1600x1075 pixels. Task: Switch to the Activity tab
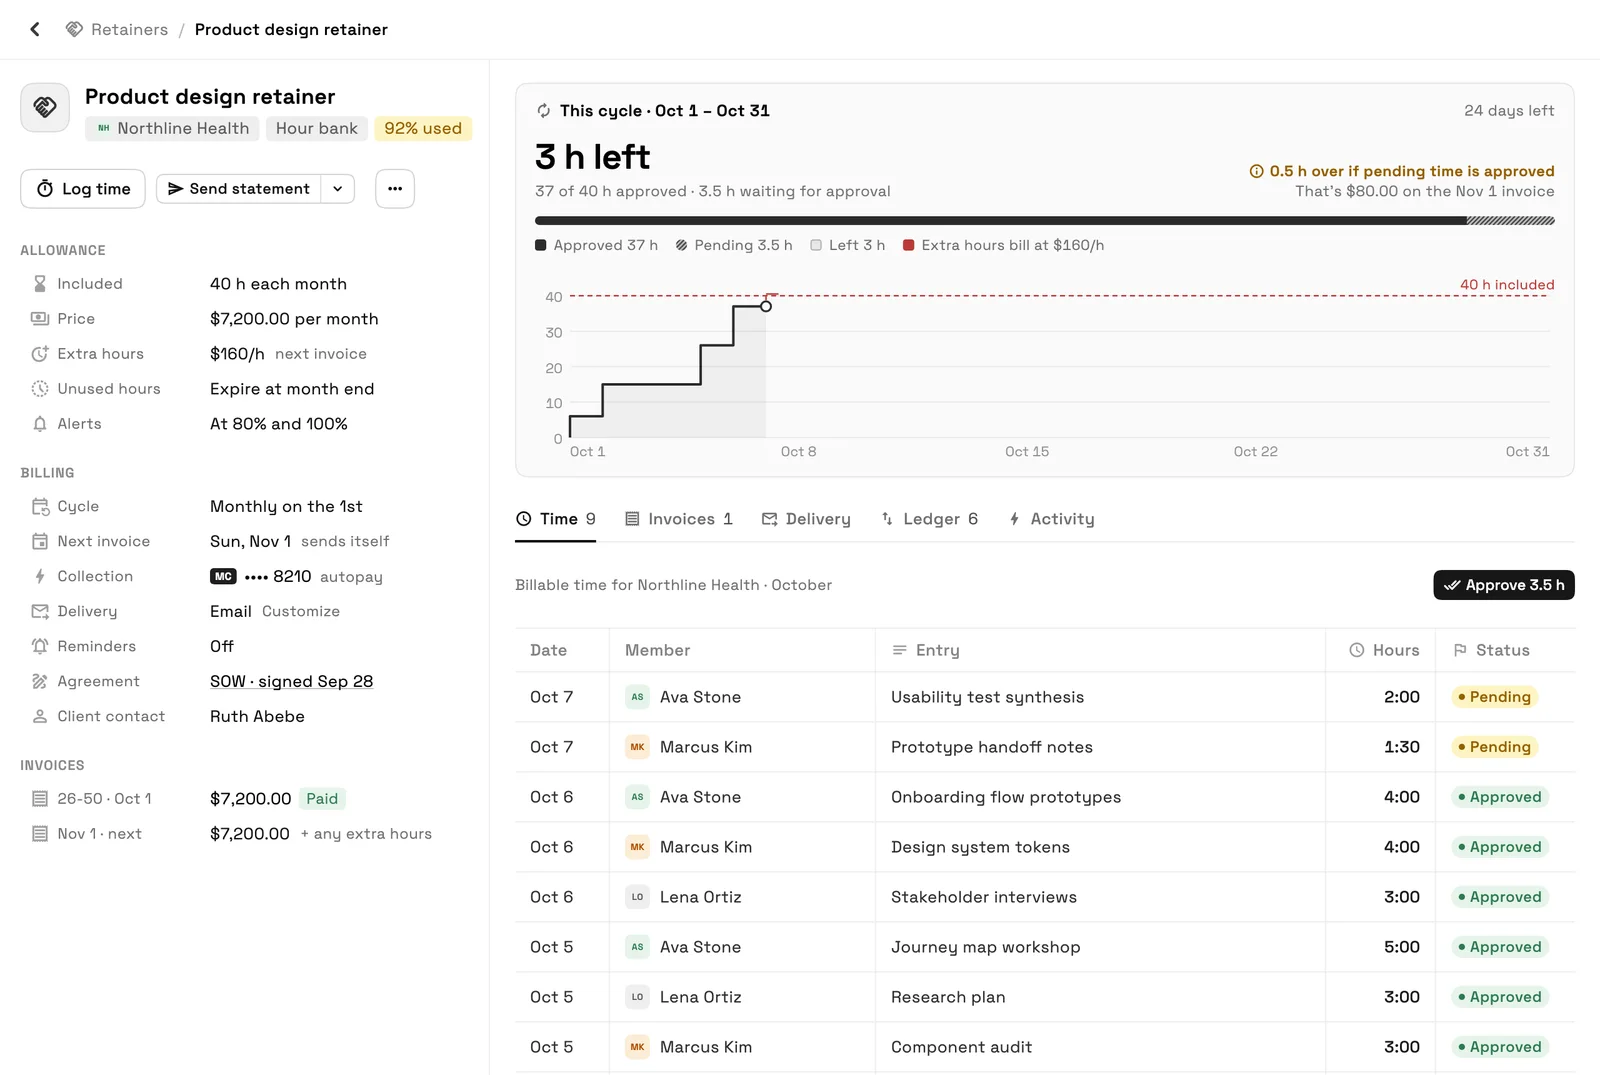1051,519
